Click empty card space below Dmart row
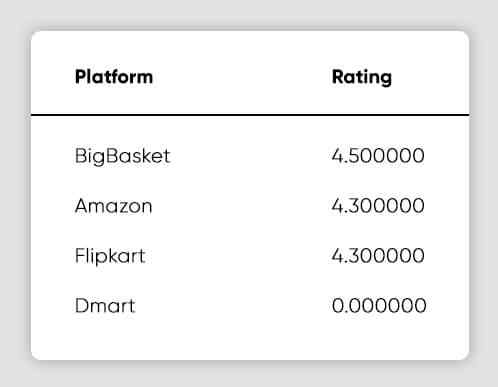Image resolution: width=498 pixels, height=387 pixels. click(x=250, y=338)
